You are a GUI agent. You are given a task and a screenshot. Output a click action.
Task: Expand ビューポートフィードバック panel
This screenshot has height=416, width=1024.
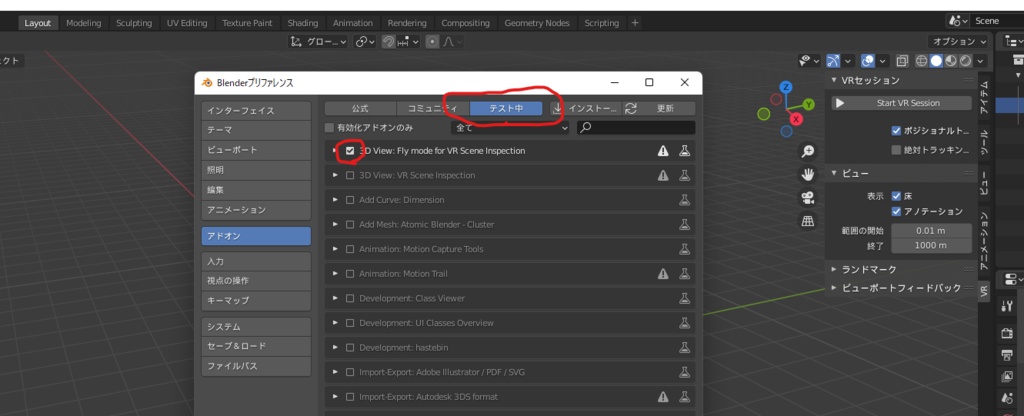click(x=834, y=287)
